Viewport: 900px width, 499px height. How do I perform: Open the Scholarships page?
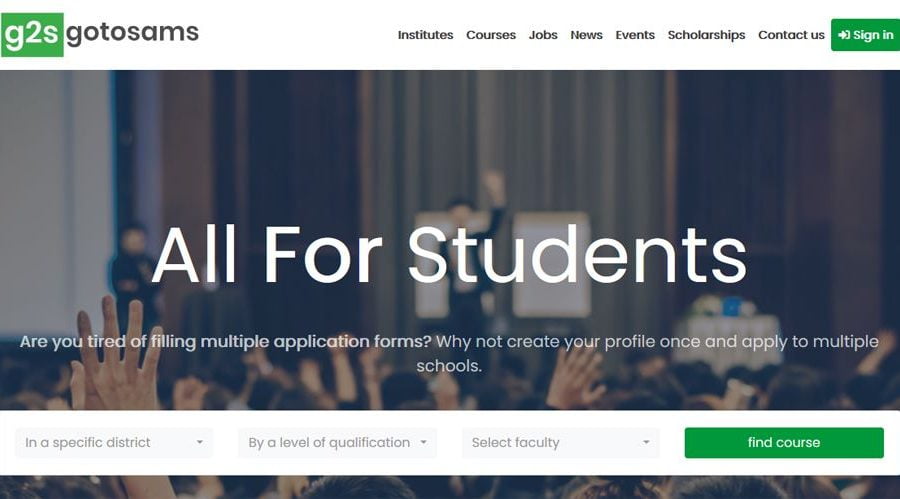click(x=706, y=35)
